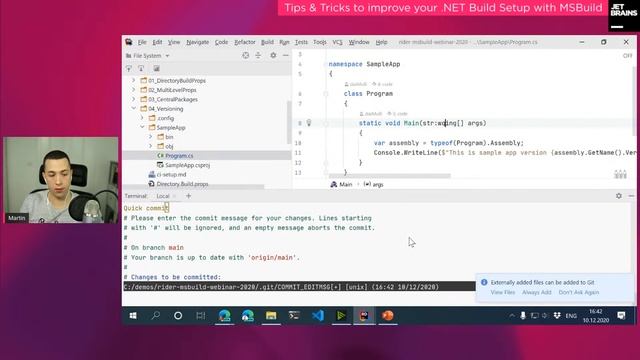Viewport: 640px width, 360px height.
Task: Click Always Add in the Git notification
Action: point(536,292)
